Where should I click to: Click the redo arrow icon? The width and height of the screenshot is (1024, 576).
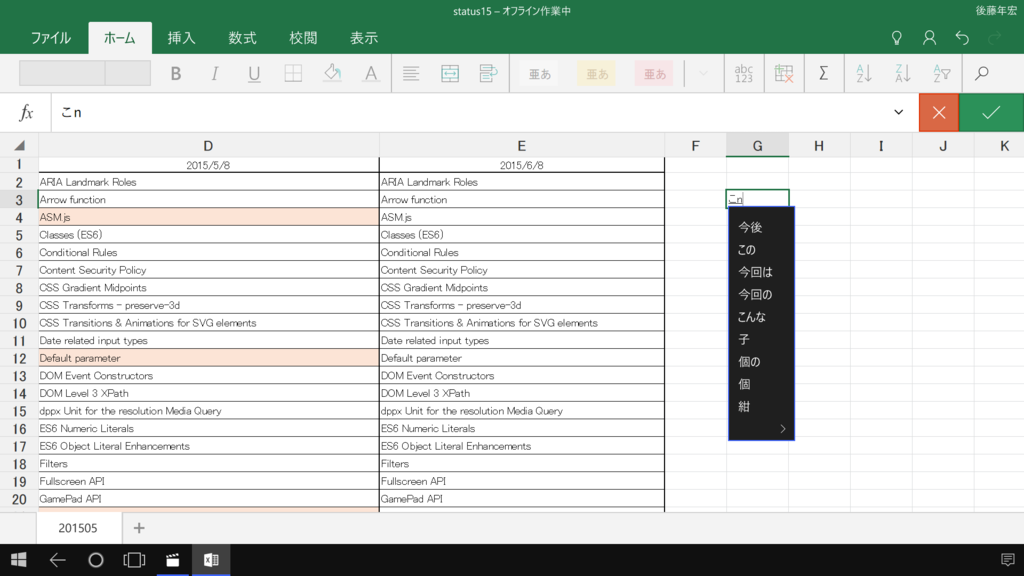(995, 38)
